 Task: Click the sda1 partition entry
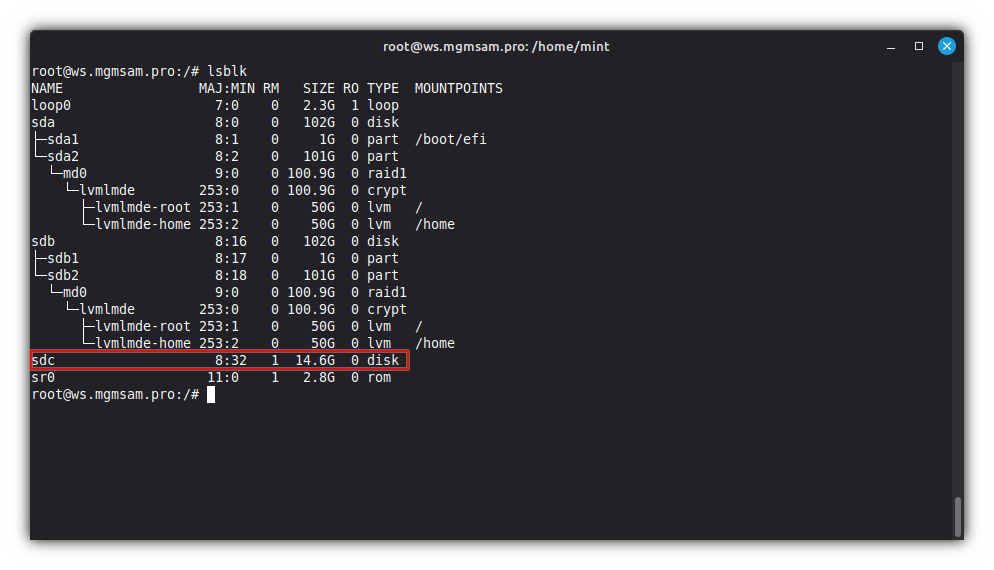coord(62,139)
